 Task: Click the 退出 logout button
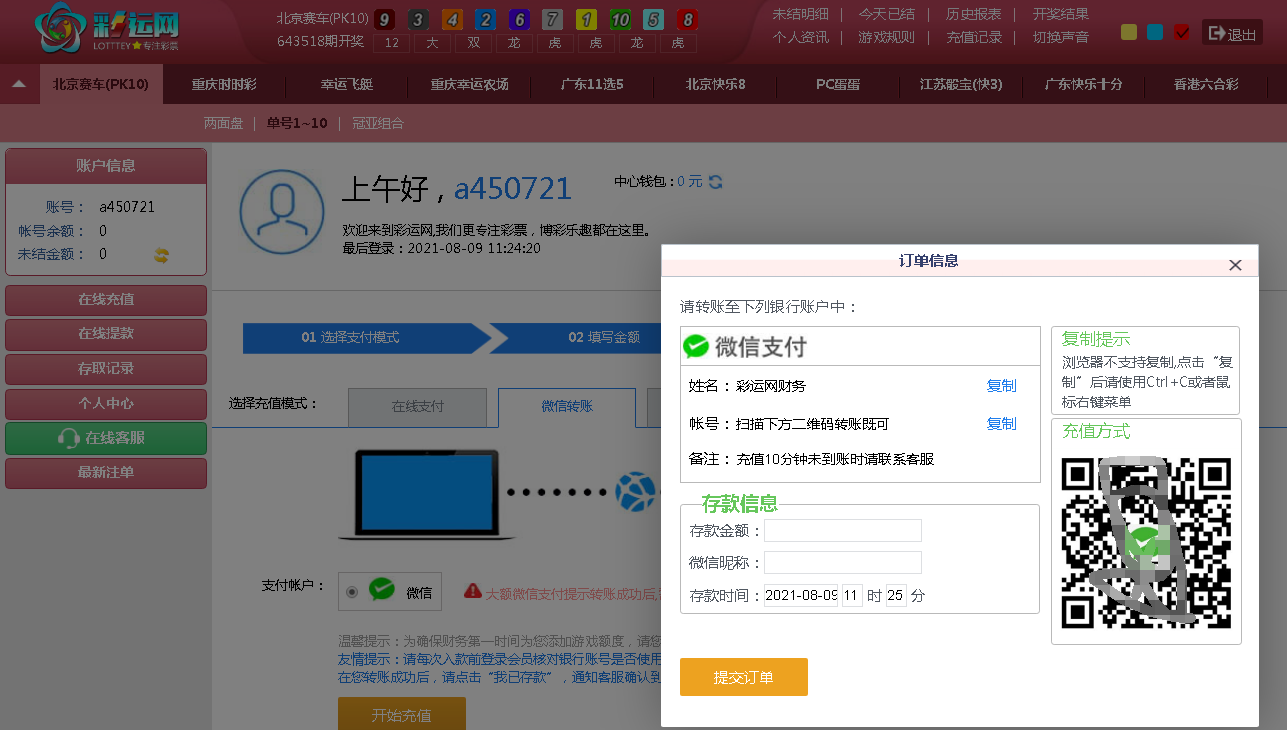click(1232, 33)
